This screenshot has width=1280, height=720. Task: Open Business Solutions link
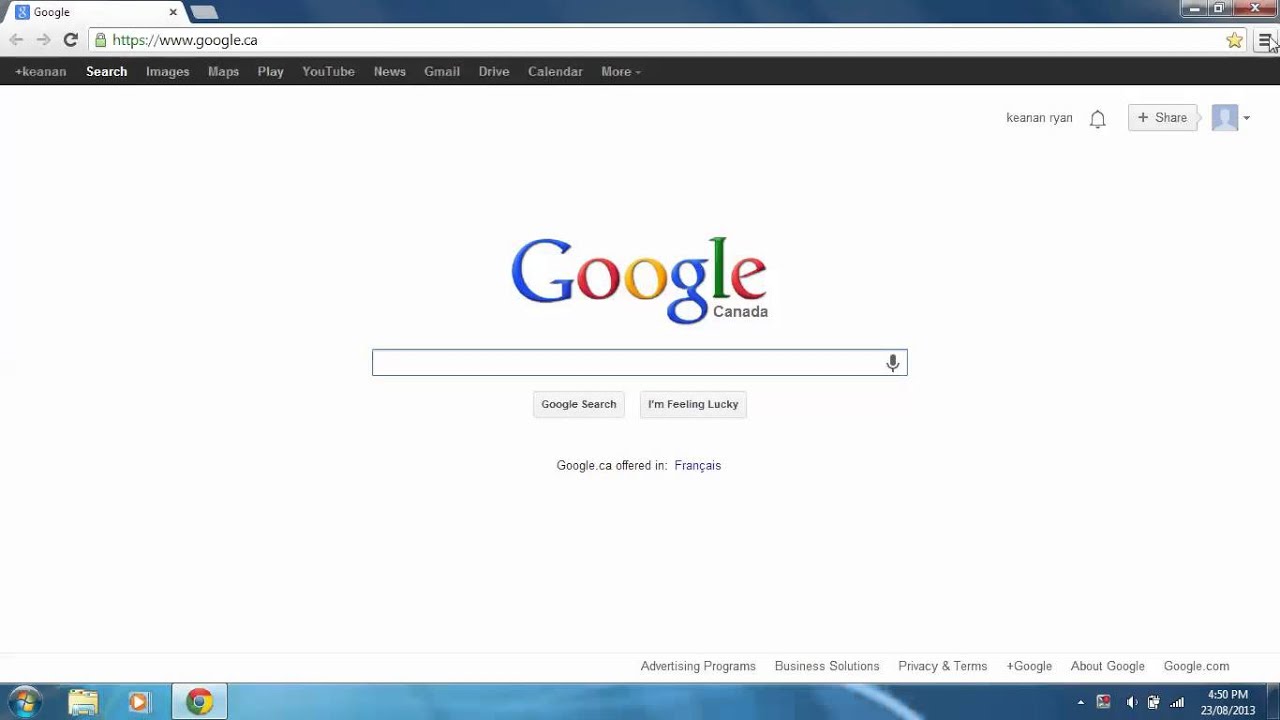(827, 666)
